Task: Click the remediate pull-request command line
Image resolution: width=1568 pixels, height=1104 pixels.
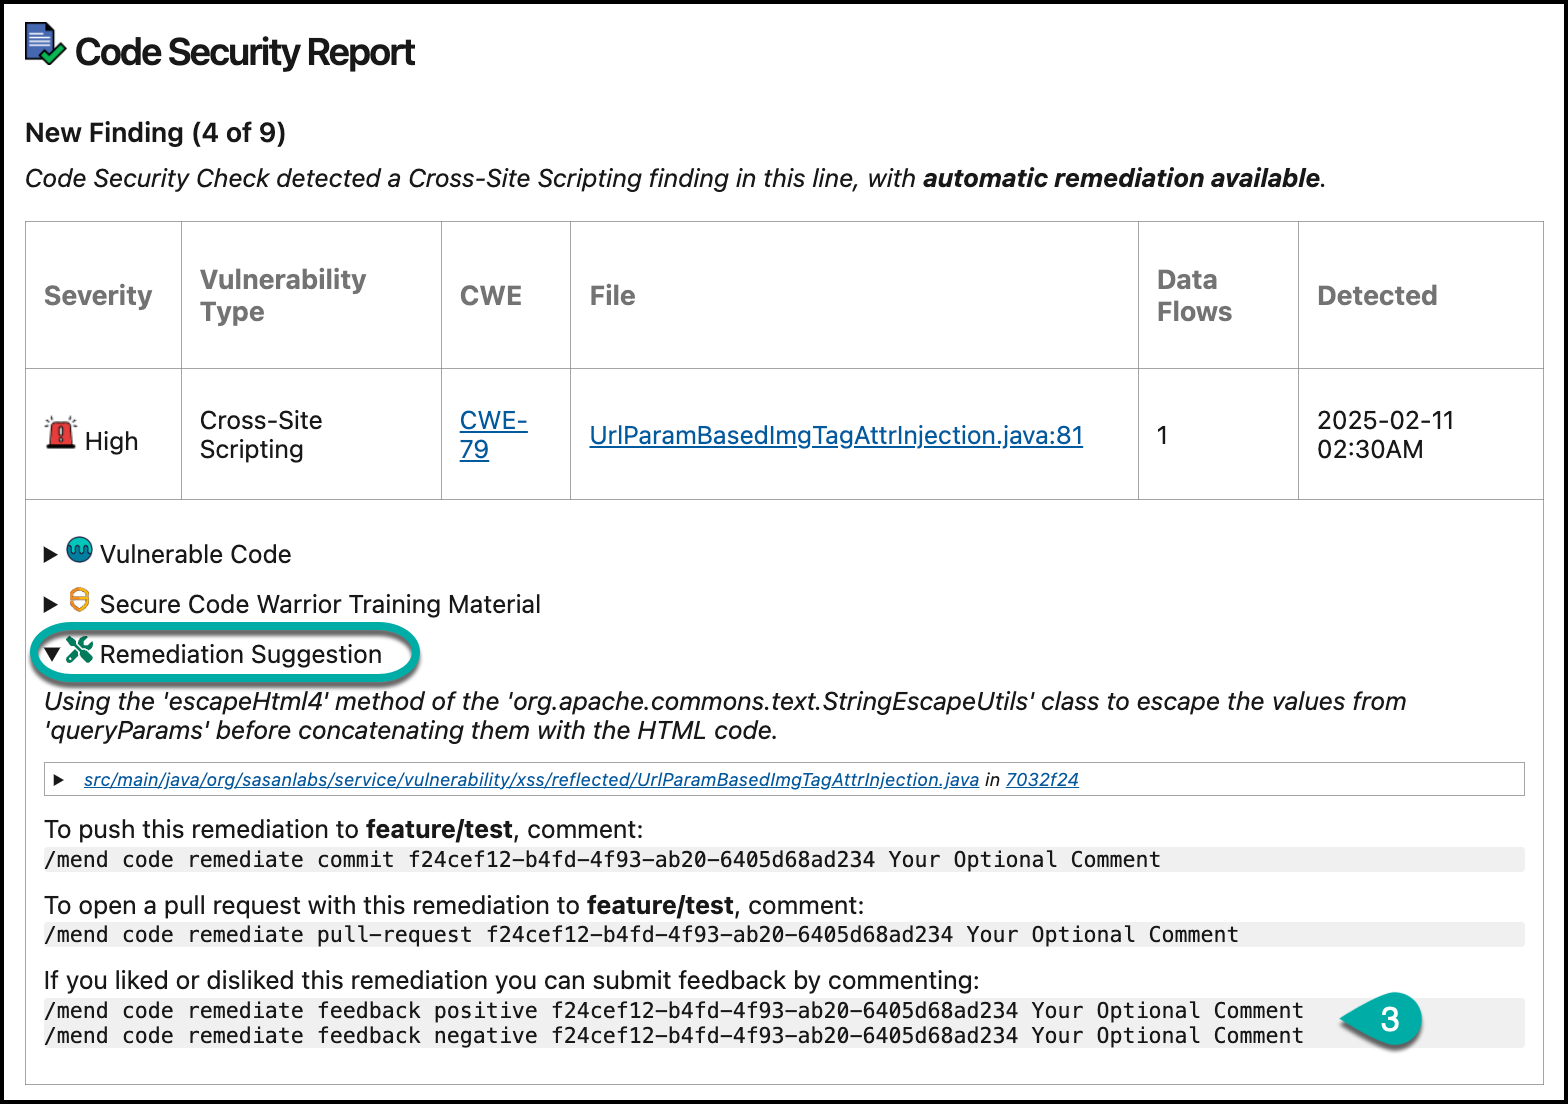Action: 641,935
